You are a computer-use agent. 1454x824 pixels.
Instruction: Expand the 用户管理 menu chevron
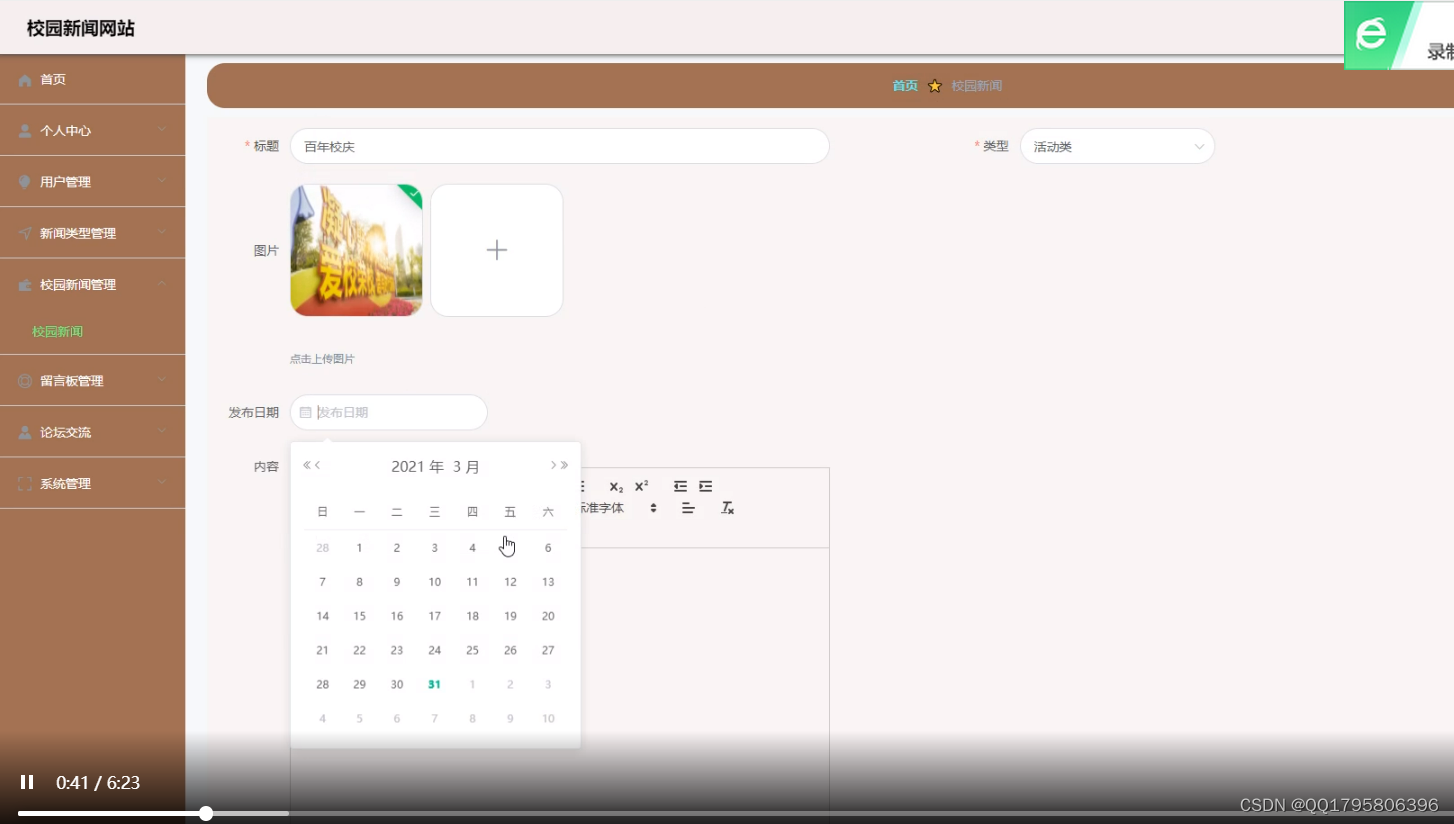tap(162, 181)
